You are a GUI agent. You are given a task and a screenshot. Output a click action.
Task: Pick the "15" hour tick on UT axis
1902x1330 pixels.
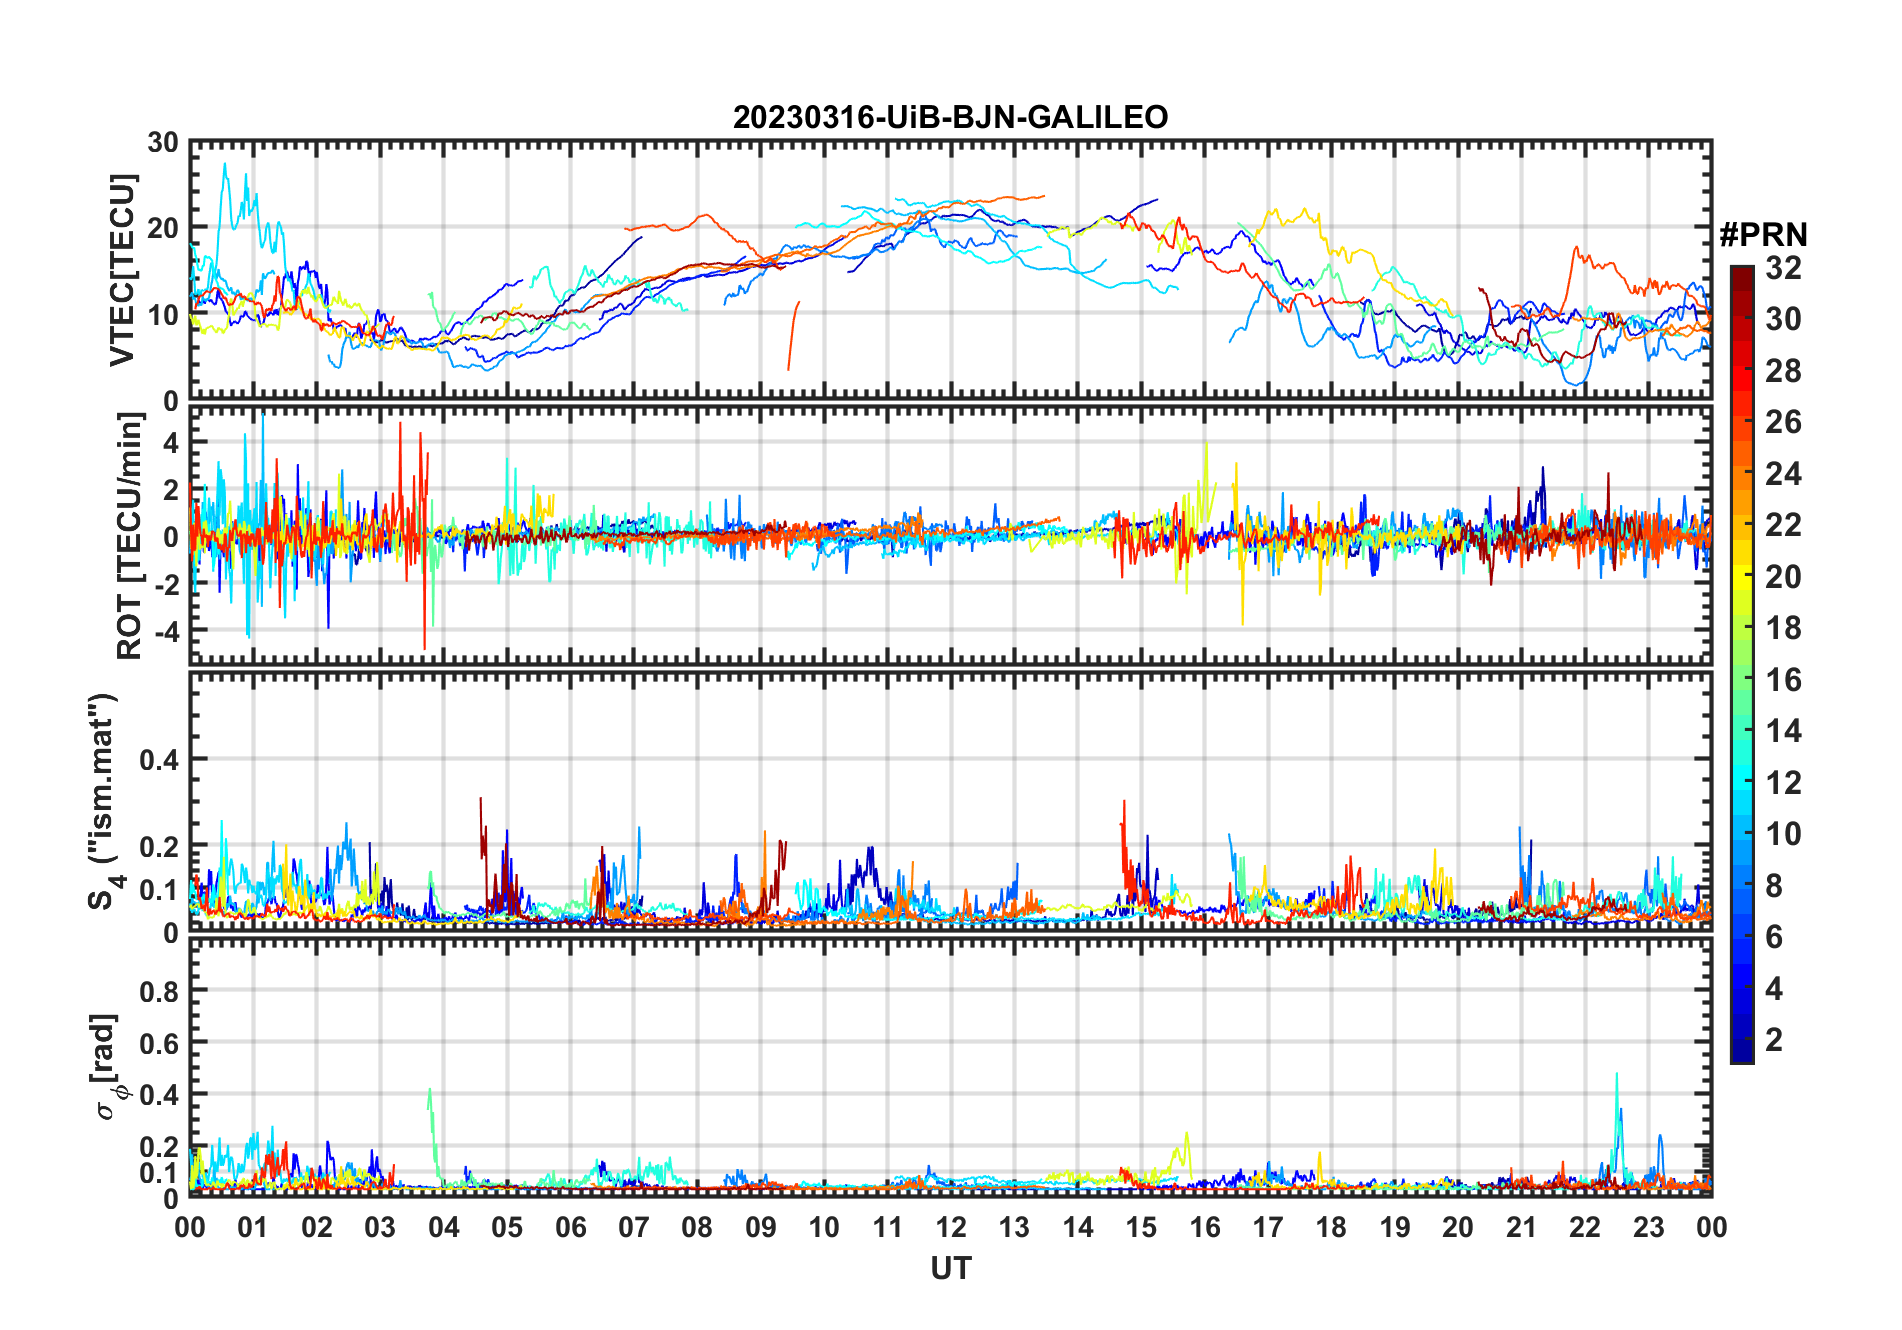coord(1141,1227)
